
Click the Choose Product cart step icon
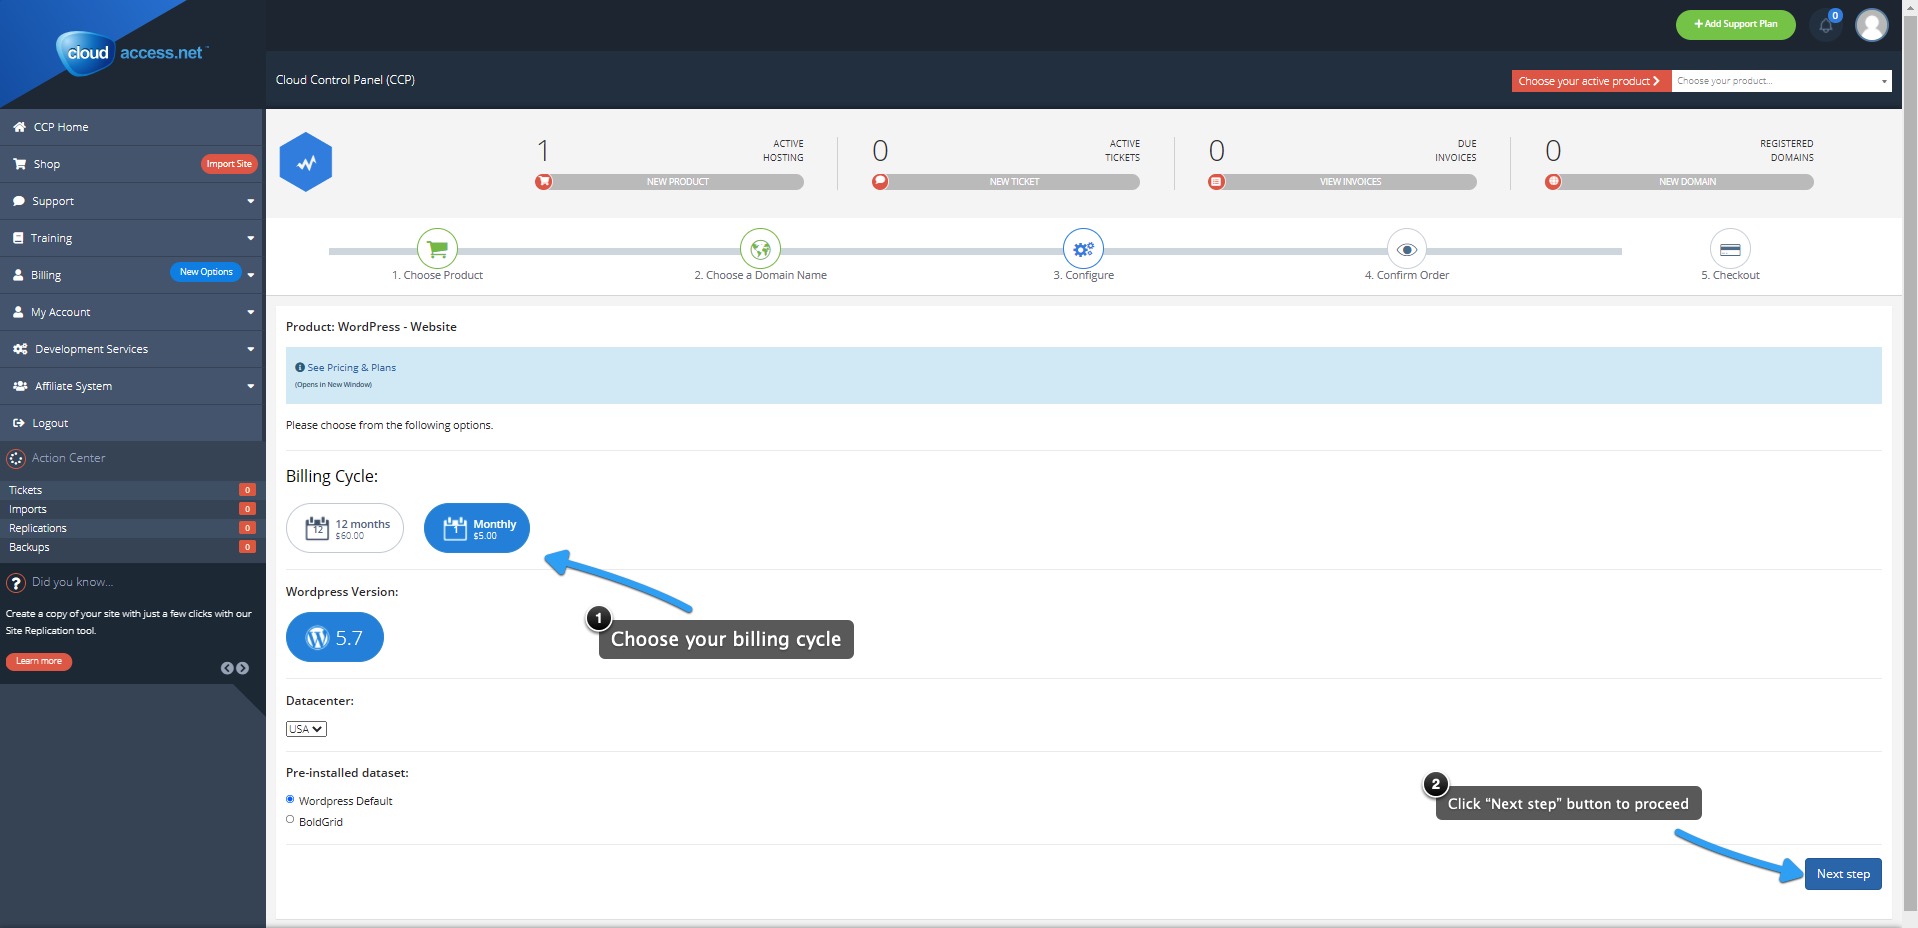coord(437,248)
